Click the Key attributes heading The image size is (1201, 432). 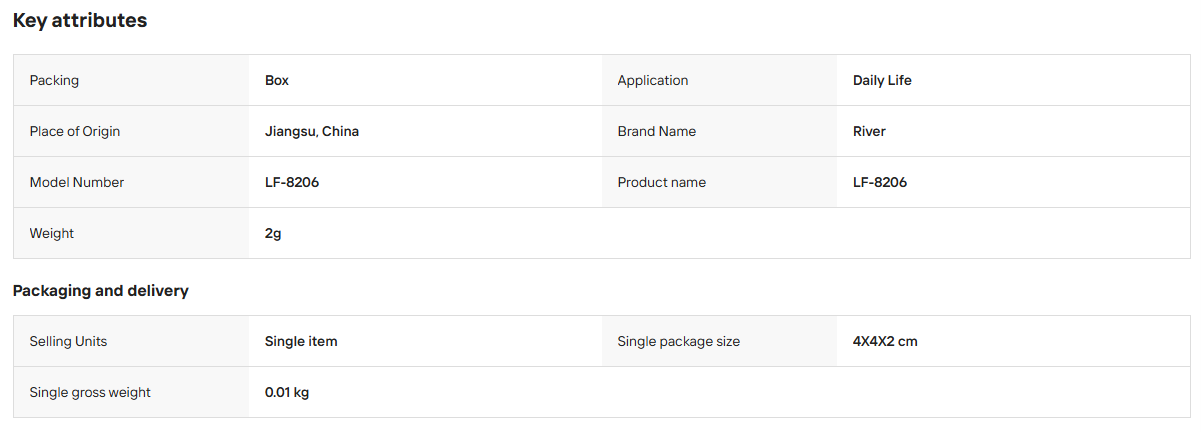click(80, 20)
